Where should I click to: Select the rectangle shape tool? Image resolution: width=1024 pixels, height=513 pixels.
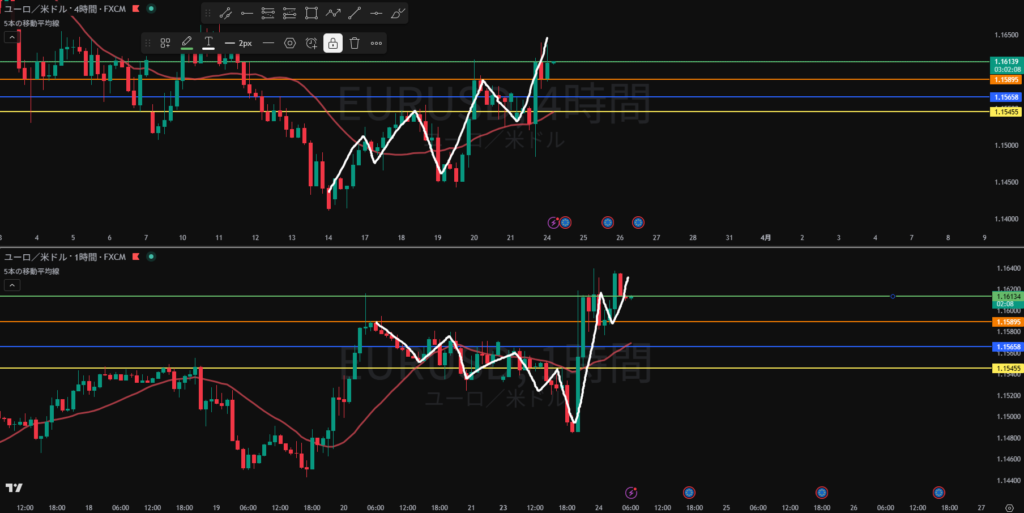point(312,13)
